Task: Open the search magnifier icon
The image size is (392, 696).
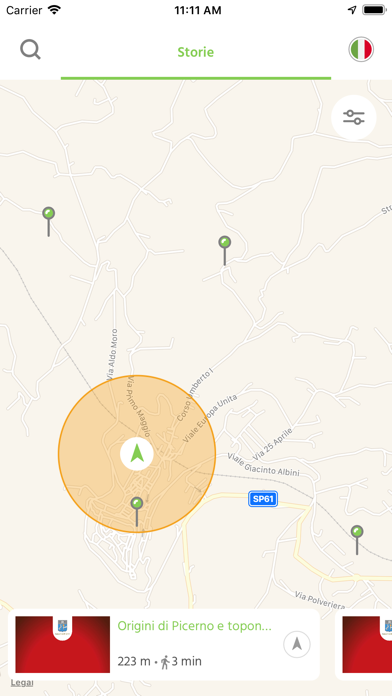Action: point(31,50)
